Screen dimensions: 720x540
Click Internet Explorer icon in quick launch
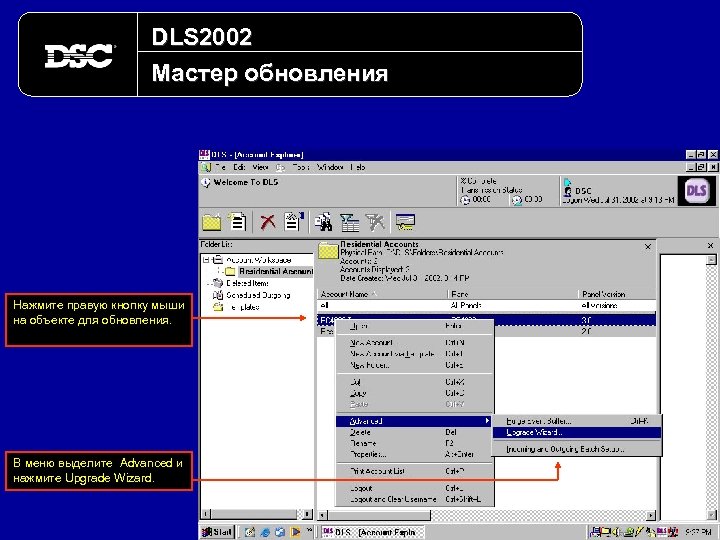click(265, 532)
